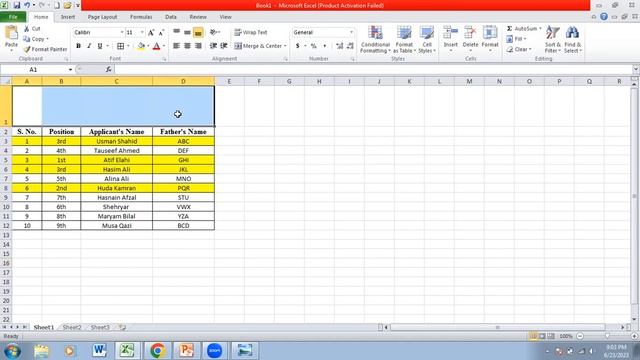Toggle Underline formatting
Screen dimensions: 640x360
[x=100, y=46]
